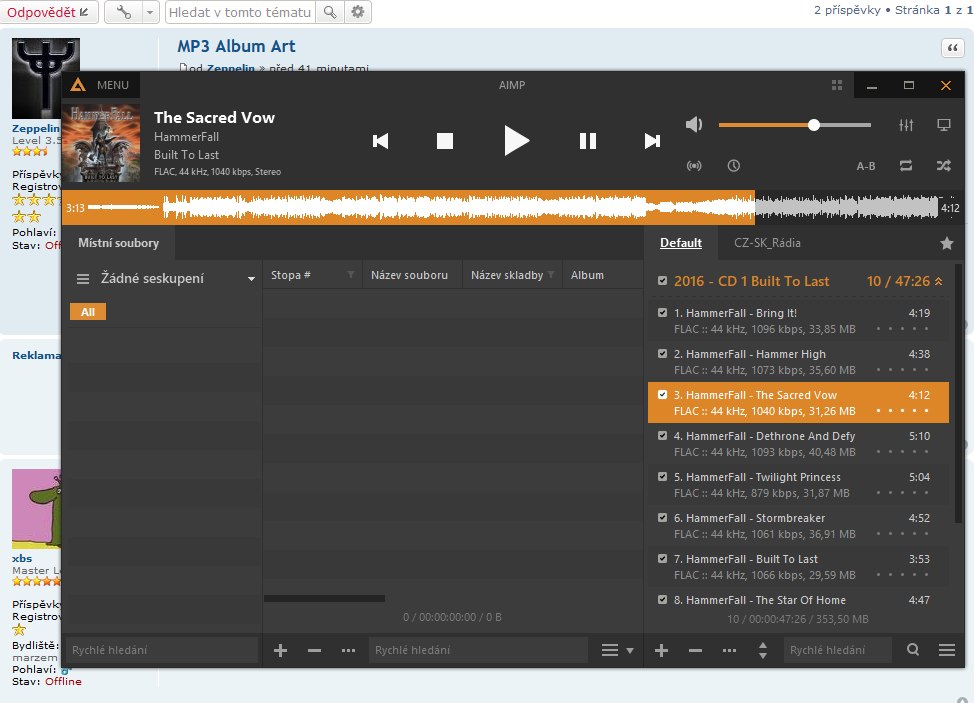The width and height of the screenshot is (974, 703).
Task: Open the AIMP MENU
Action: [x=101, y=85]
